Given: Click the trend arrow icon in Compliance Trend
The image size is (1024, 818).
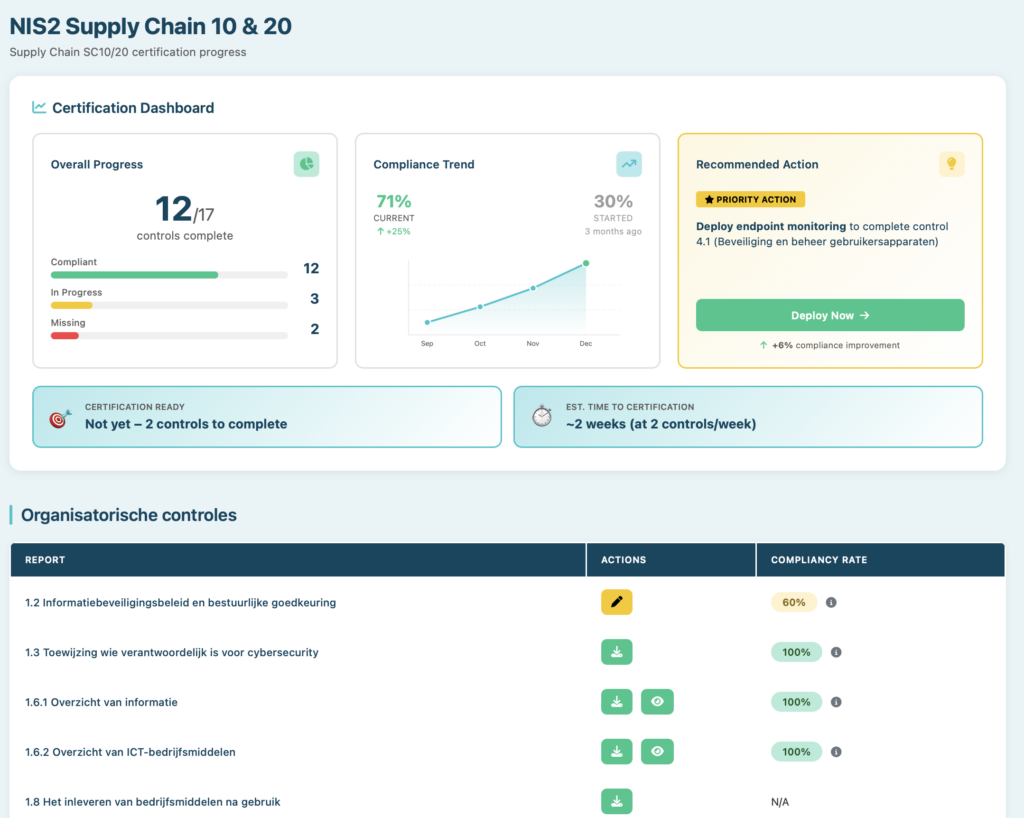Looking at the screenshot, I should click(x=629, y=164).
